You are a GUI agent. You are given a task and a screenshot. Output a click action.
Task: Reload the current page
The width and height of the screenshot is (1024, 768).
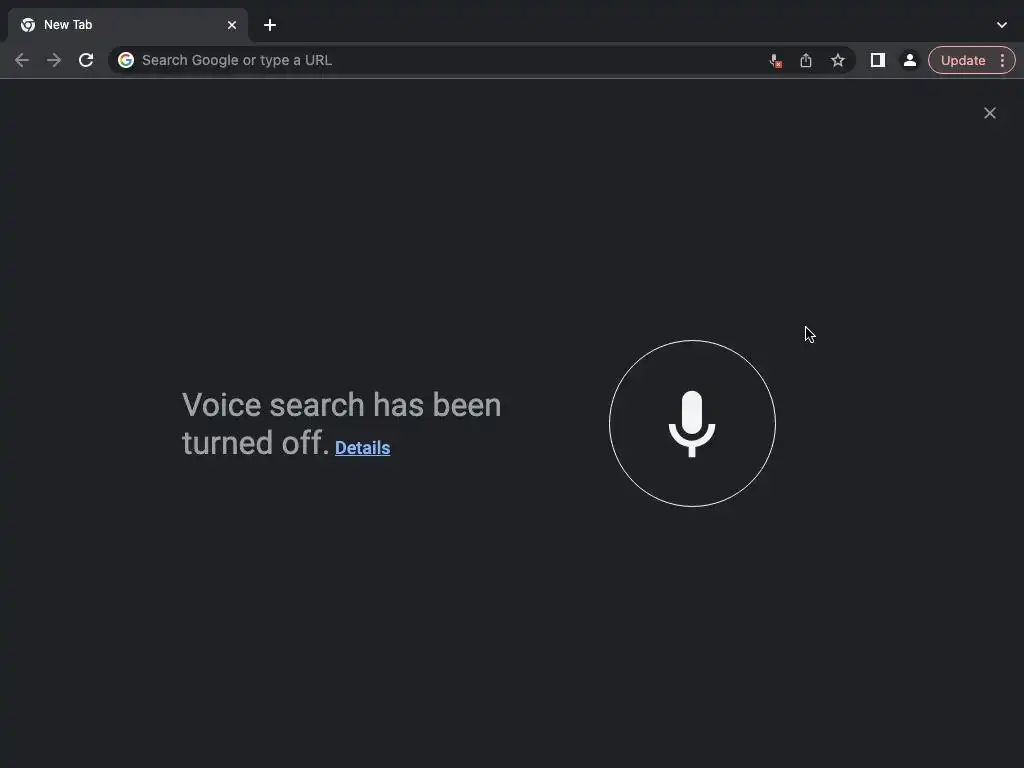(86, 61)
